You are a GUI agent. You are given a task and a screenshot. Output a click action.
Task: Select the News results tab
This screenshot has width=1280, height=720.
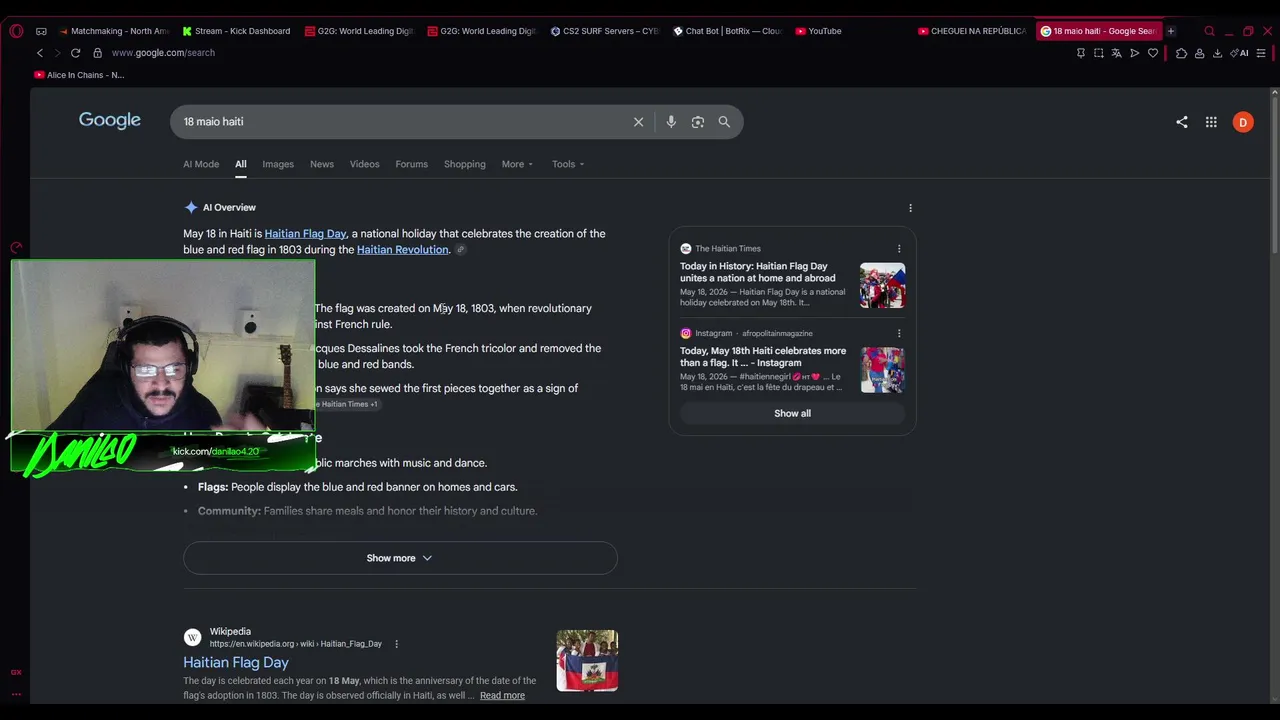coord(322,164)
